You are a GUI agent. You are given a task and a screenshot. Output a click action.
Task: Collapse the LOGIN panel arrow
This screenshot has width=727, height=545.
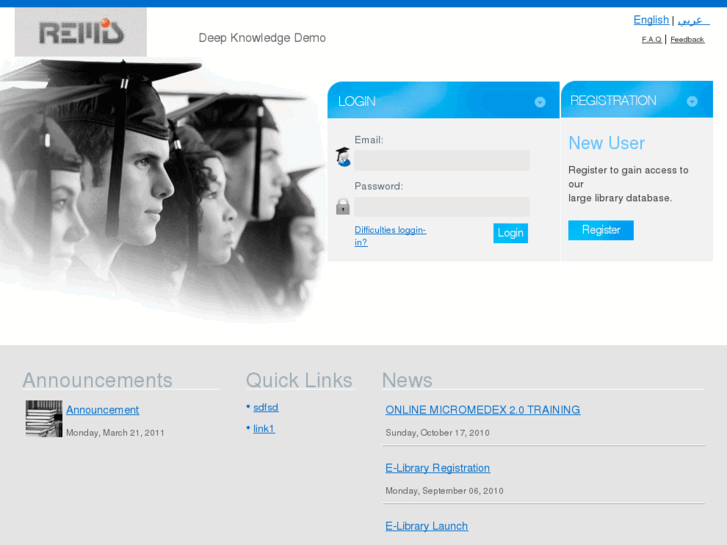click(x=540, y=102)
